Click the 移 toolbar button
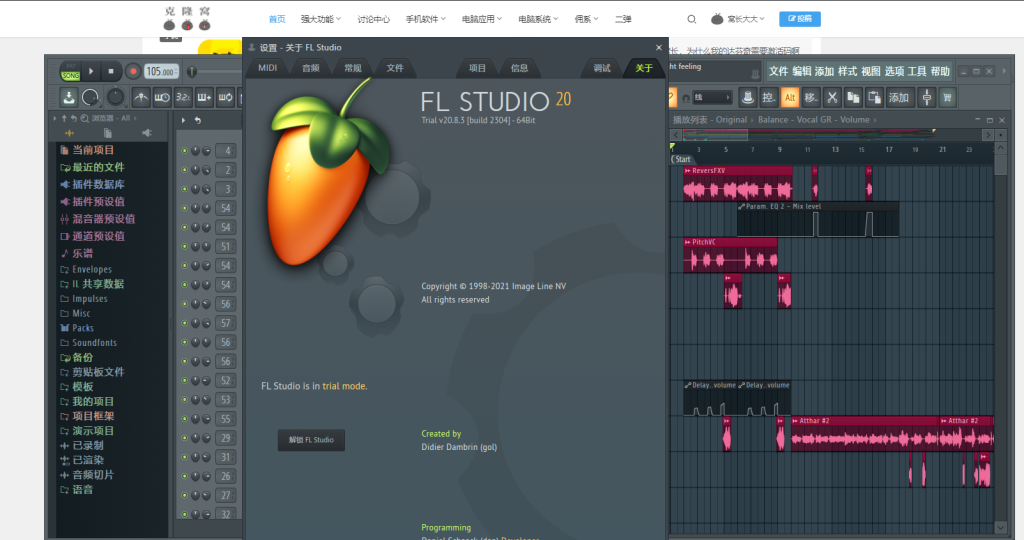This screenshot has width=1024, height=540. pos(810,98)
